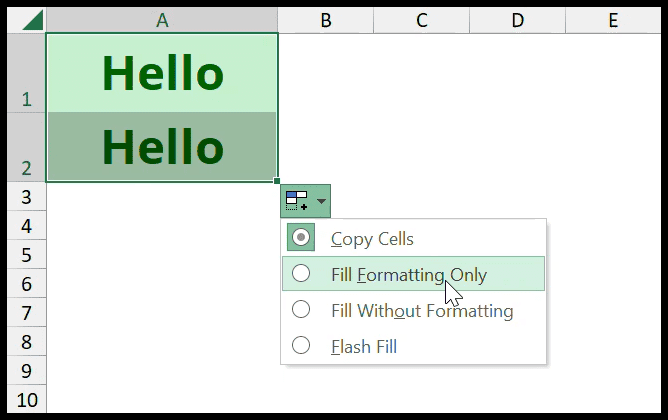Select the column D header
The width and height of the screenshot is (668, 420).
pyautogui.click(x=518, y=20)
